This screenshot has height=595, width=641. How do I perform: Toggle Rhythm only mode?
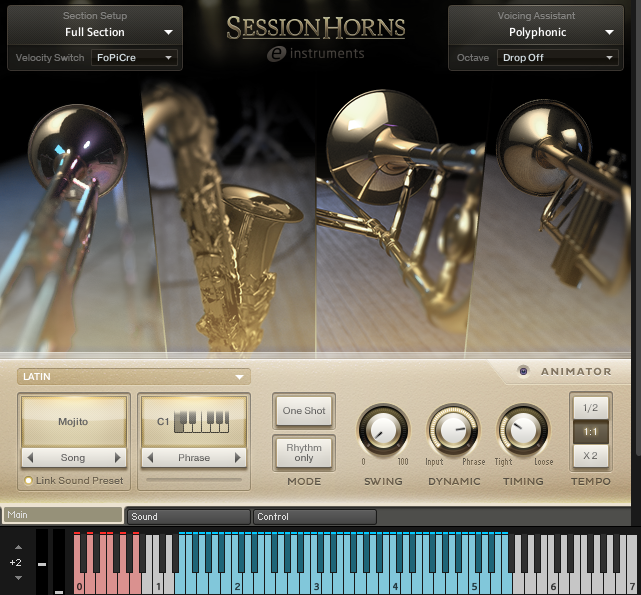click(304, 453)
